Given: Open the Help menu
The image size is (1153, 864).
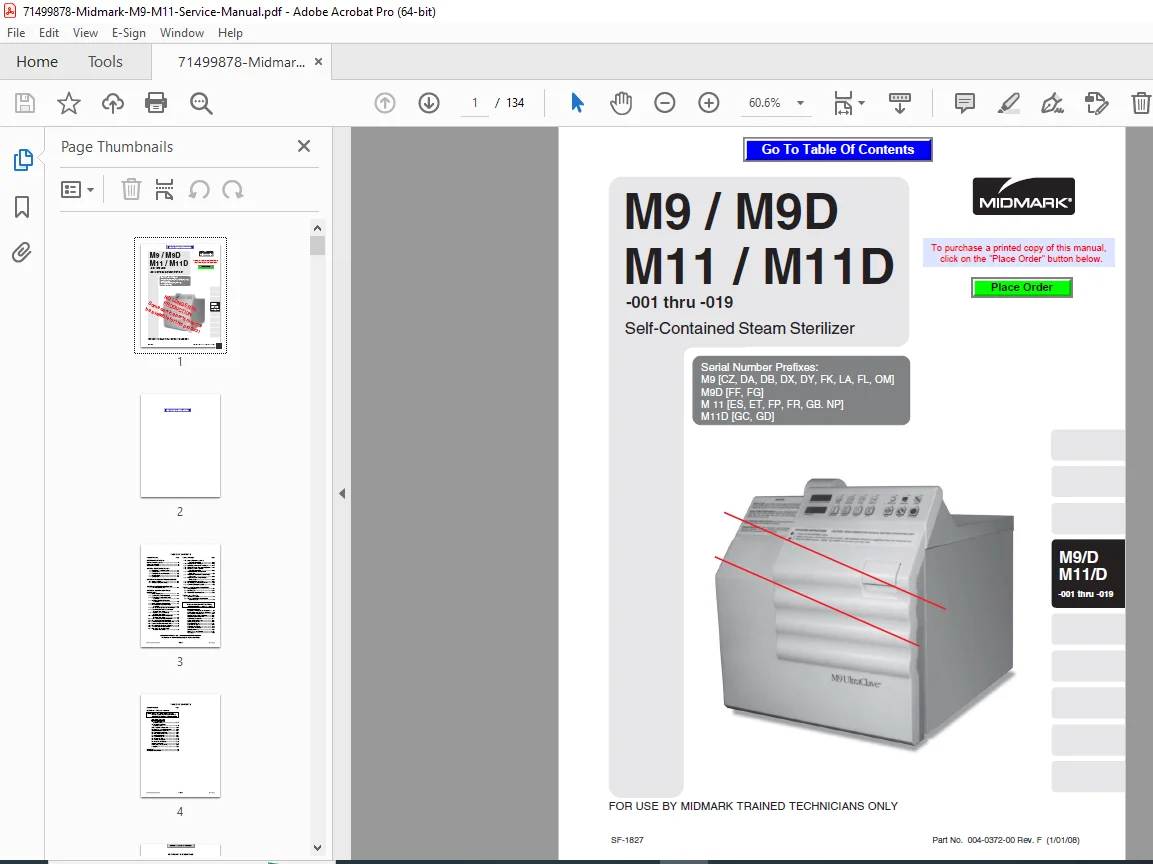Looking at the screenshot, I should click(230, 33).
